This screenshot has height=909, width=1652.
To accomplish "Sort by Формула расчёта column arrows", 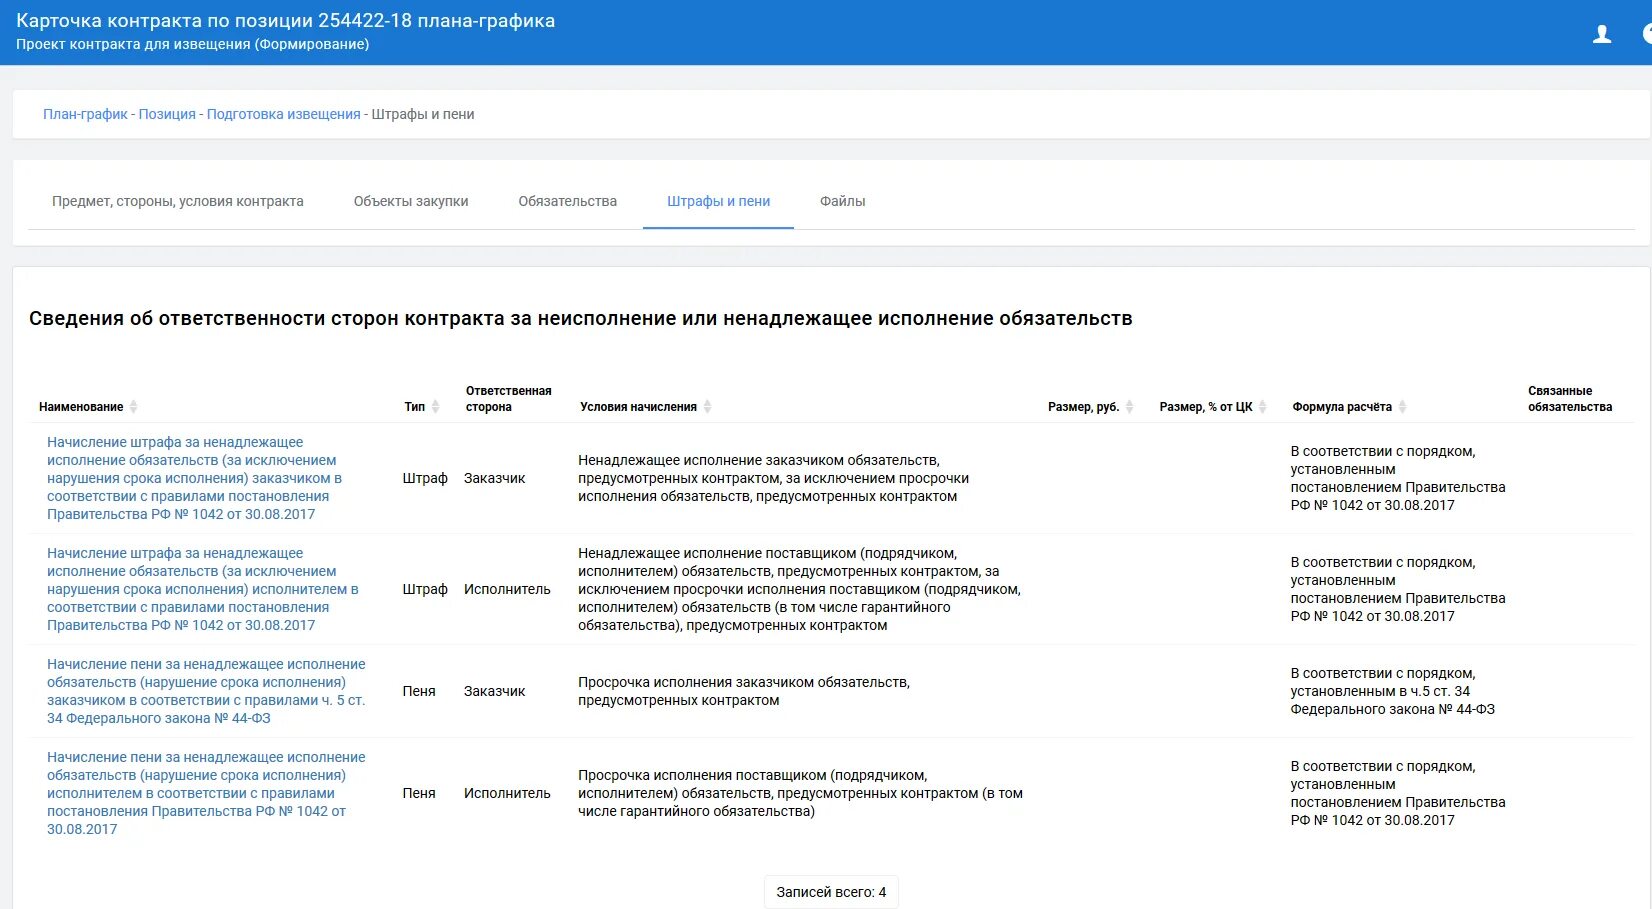I will [1402, 407].
